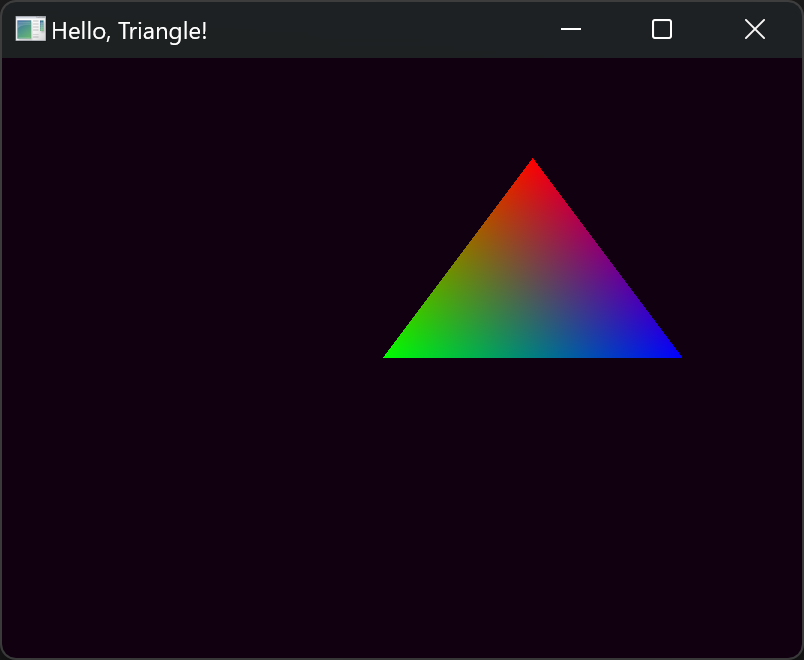Maximize the Hello, Triangle! window

tap(661, 30)
